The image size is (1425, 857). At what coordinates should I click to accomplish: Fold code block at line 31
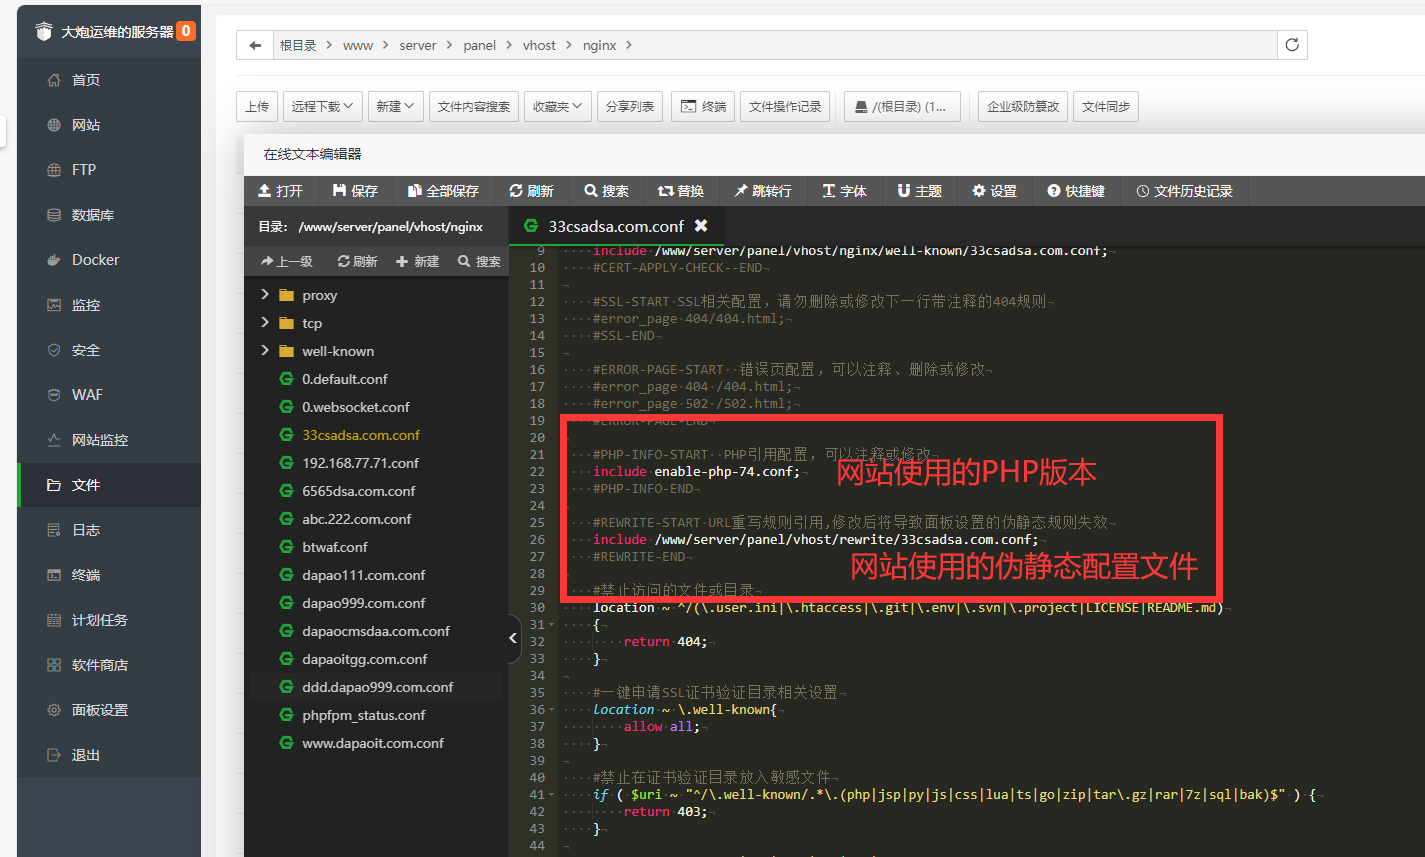[x=551, y=625]
